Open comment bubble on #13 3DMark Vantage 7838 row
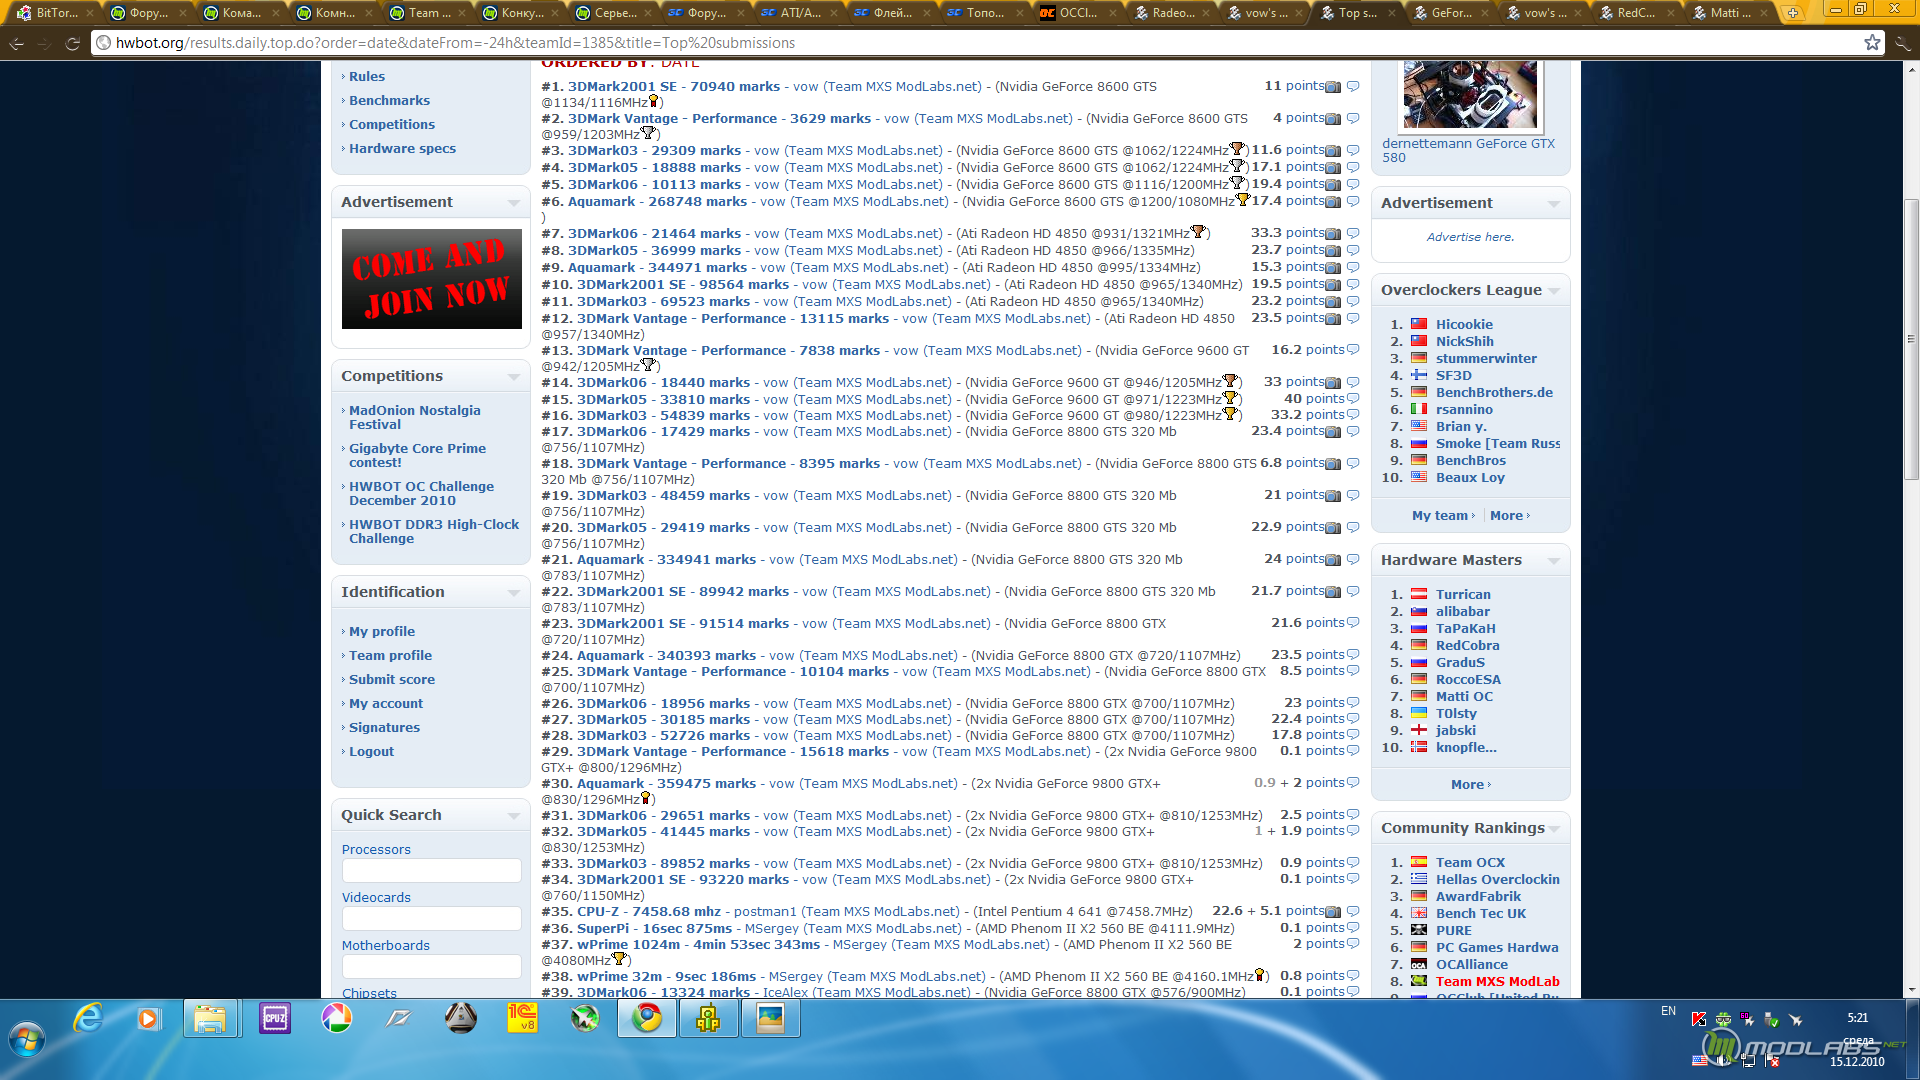This screenshot has height=1080, width=1920. click(x=1353, y=350)
